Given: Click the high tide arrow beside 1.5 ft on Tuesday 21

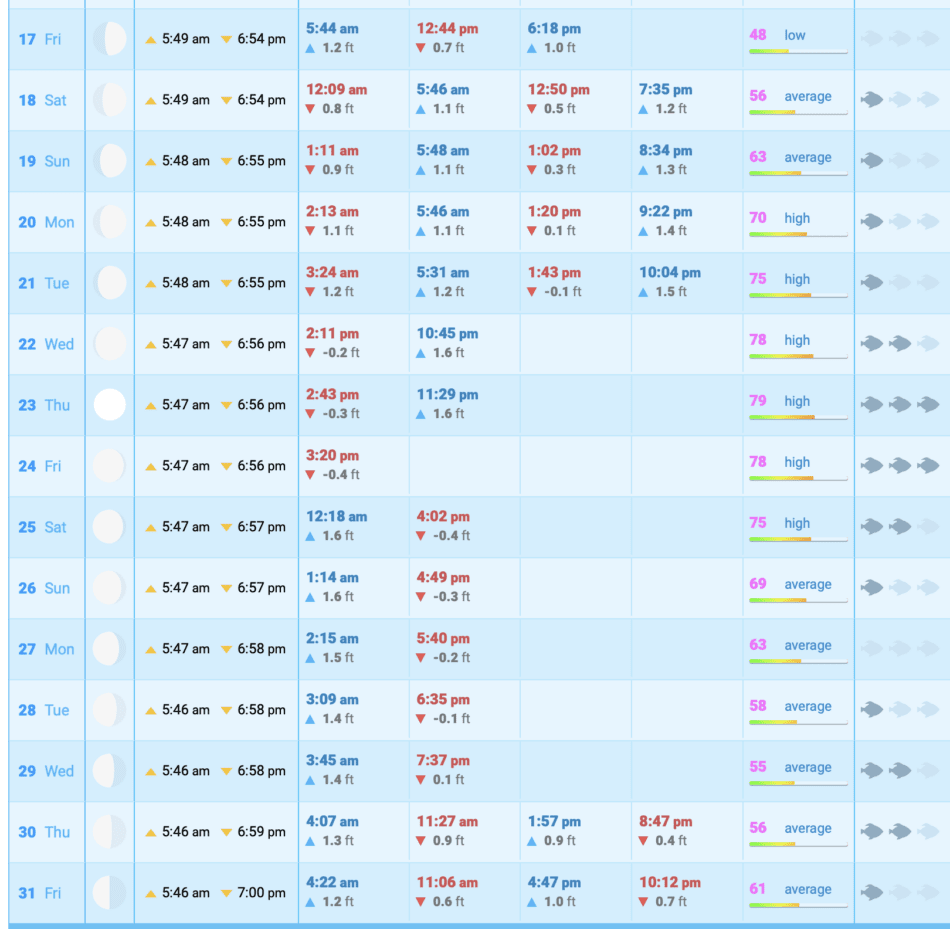Looking at the screenshot, I should coord(644,292).
